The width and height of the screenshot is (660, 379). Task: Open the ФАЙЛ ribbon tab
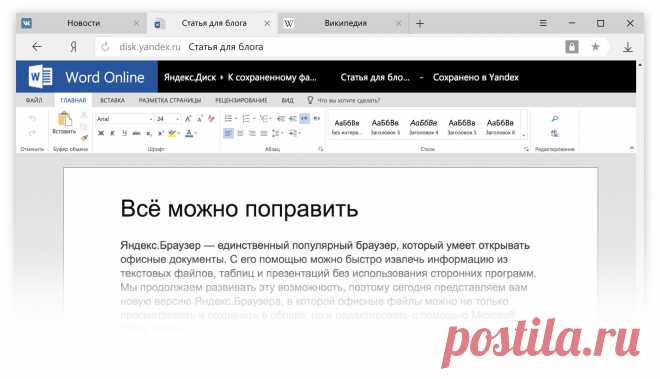tap(34, 100)
